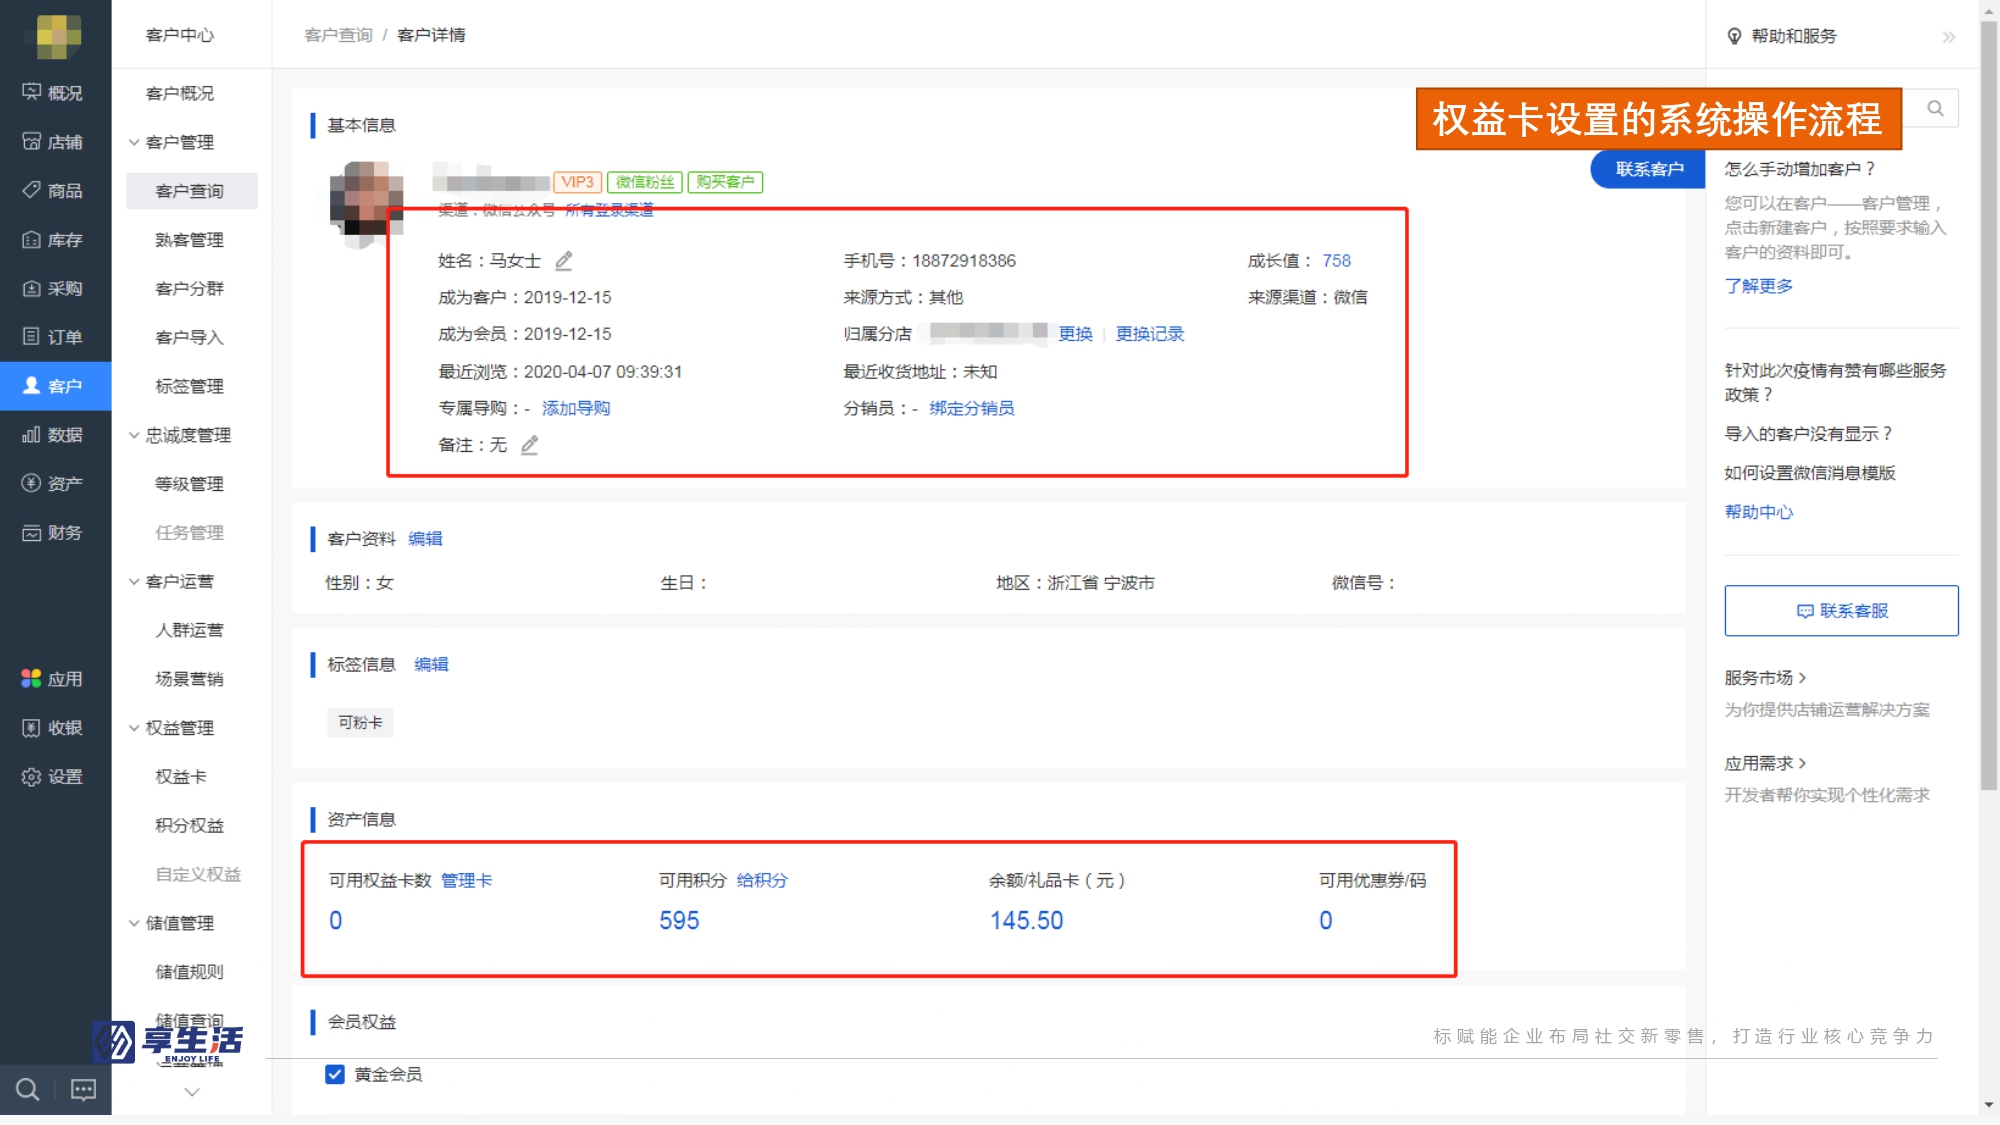Viewport: 2000px width, 1125px height.
Task: Open 等级管理 submenu item
Action: click(190, 484)
